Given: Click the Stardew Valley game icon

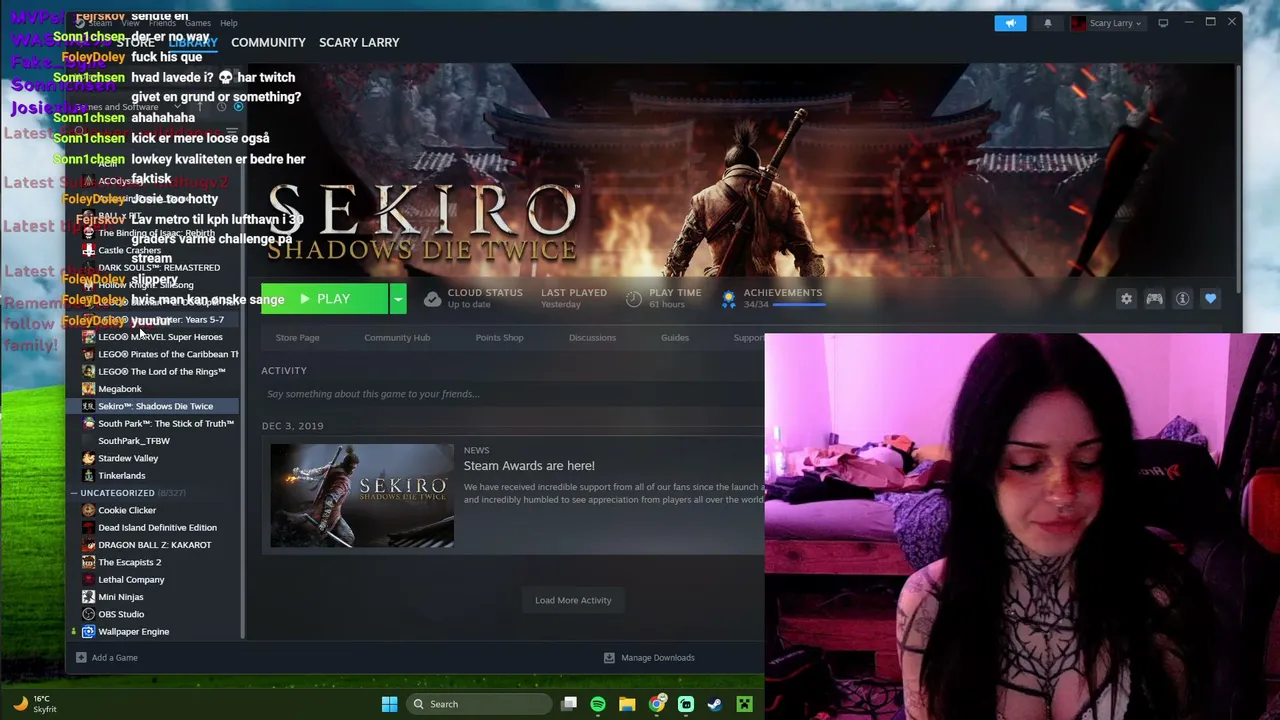Looking at the screenshot, I should (x=88, y=458).
